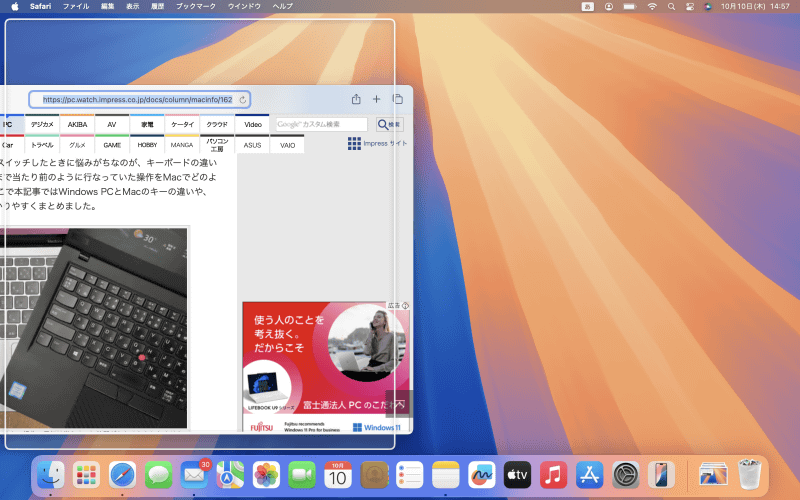Click the Share icon in Safari toolbar
Viewport: 800px width, 500px height.
point(356,99)
